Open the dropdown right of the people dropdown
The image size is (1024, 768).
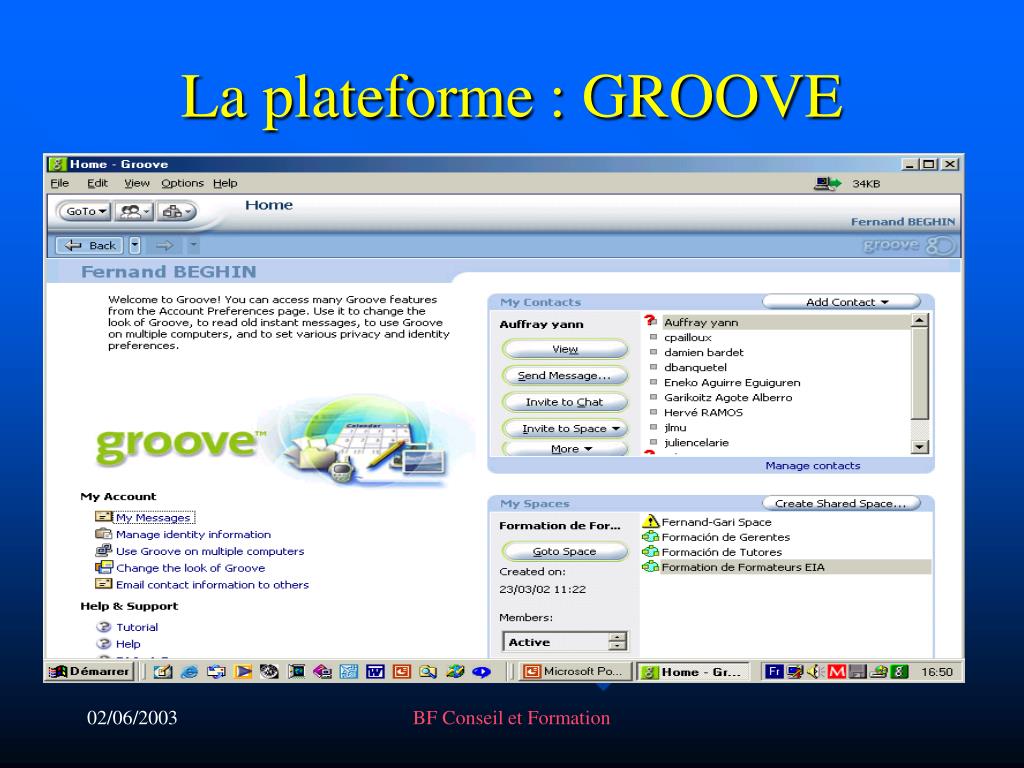176,212
